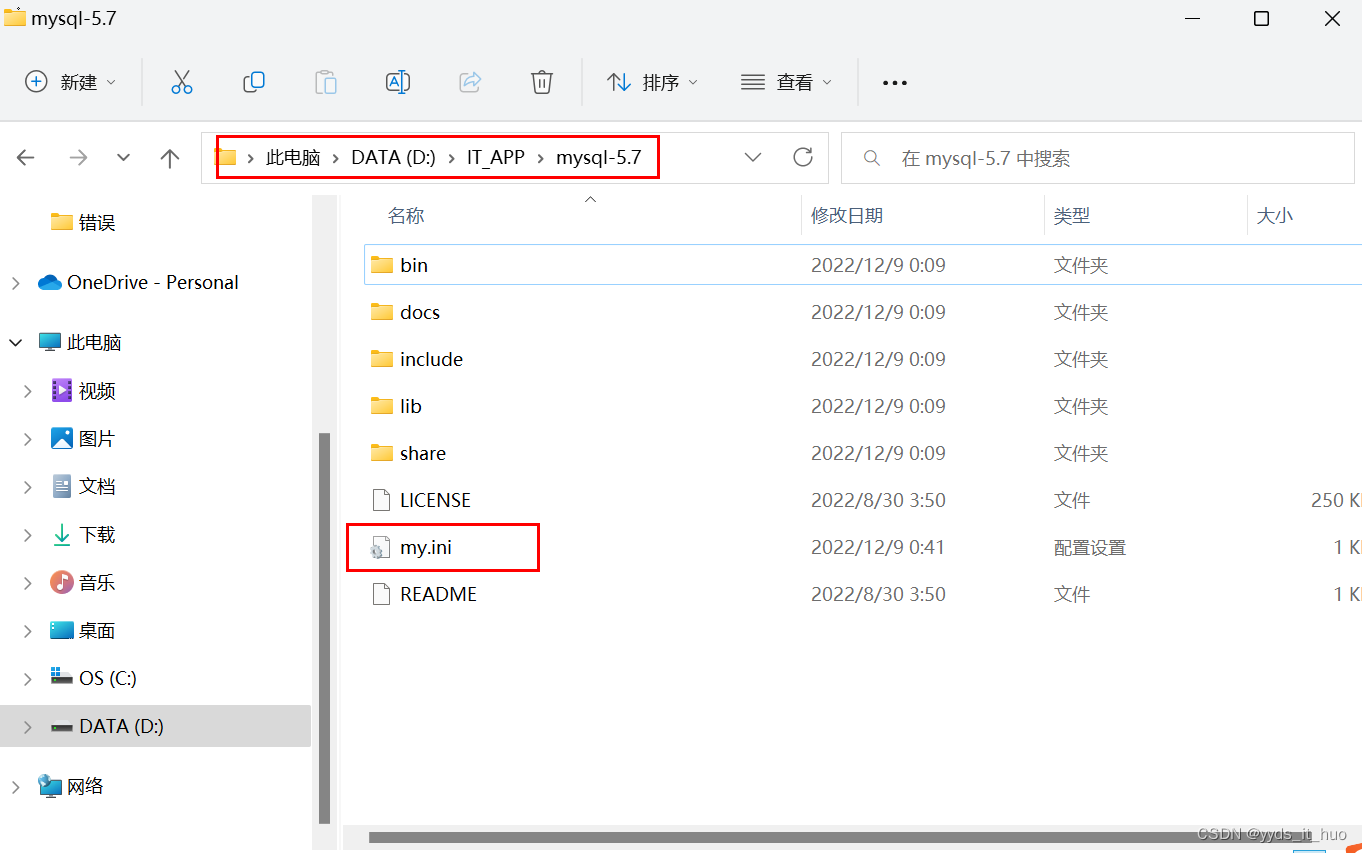Select the 错误 folder in sidebar
Image resolution: width=1362 pixels, height=853 pixels.
click(x=97, y=223)
